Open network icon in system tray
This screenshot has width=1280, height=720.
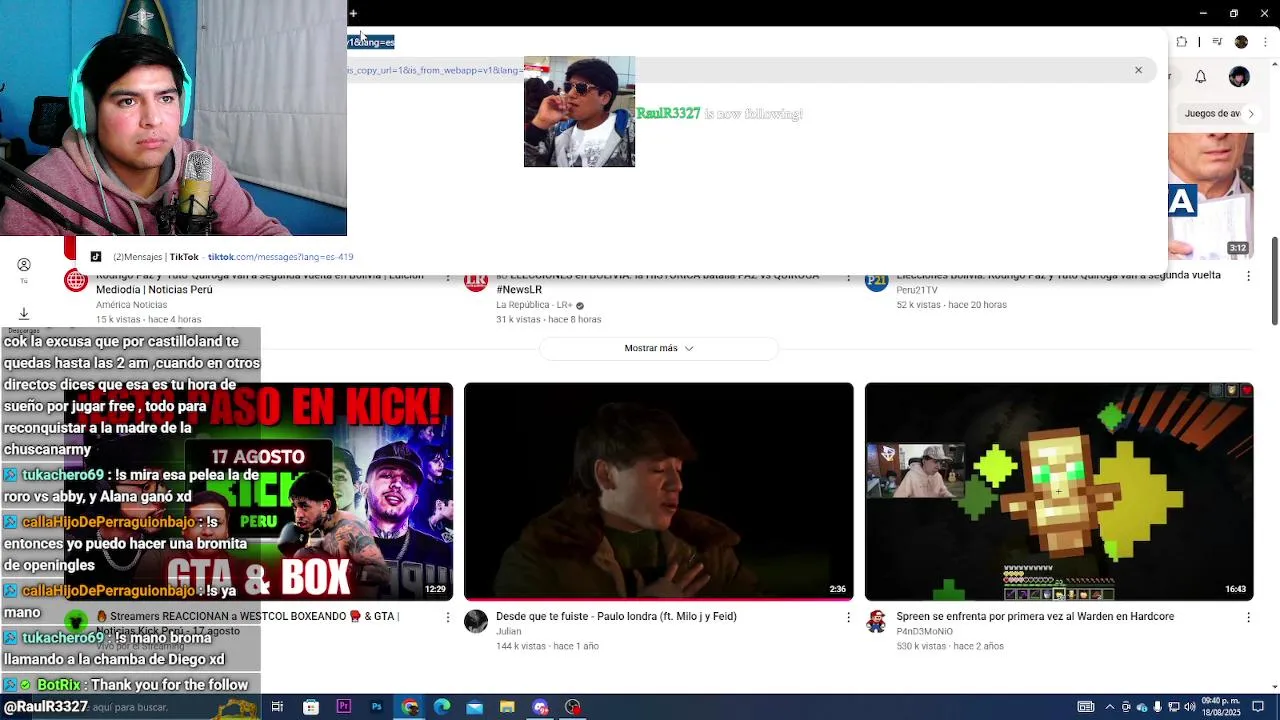1174,707
